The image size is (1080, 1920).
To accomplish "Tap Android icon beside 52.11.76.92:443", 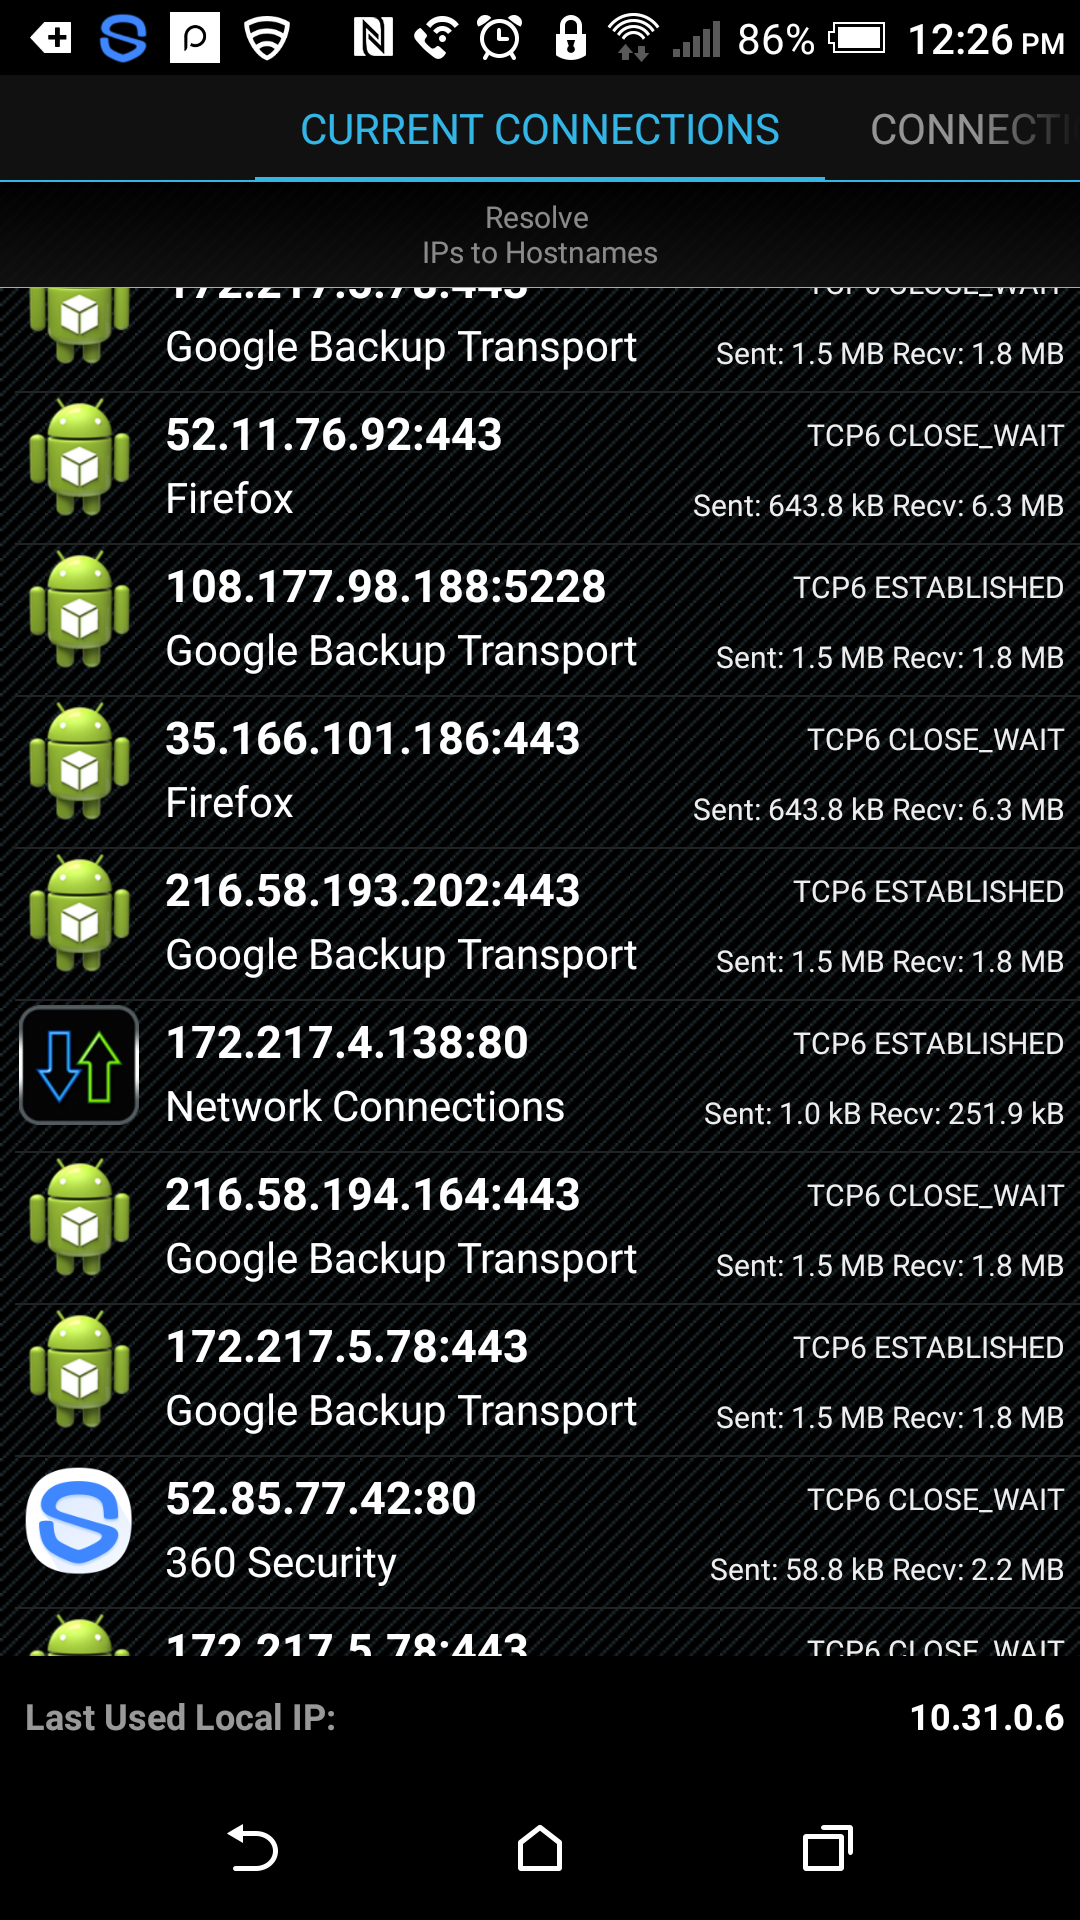I will tap(79, 458).
